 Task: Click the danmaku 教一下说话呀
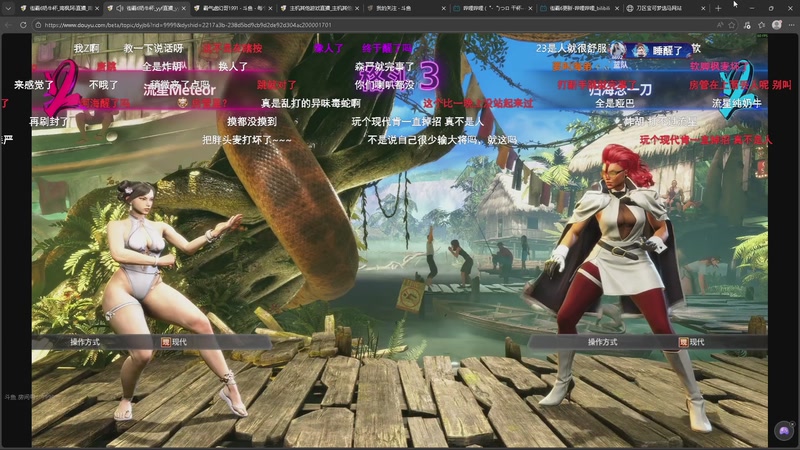pos(153,48)
